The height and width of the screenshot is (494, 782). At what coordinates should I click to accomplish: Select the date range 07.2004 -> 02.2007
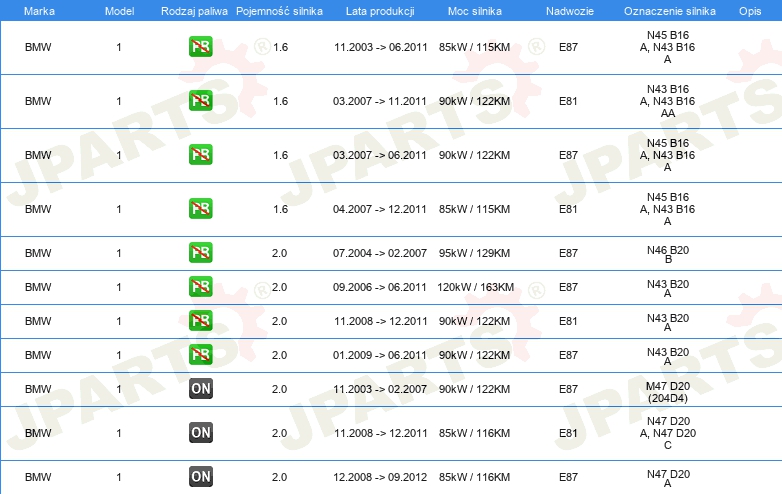tap(379, 253)
